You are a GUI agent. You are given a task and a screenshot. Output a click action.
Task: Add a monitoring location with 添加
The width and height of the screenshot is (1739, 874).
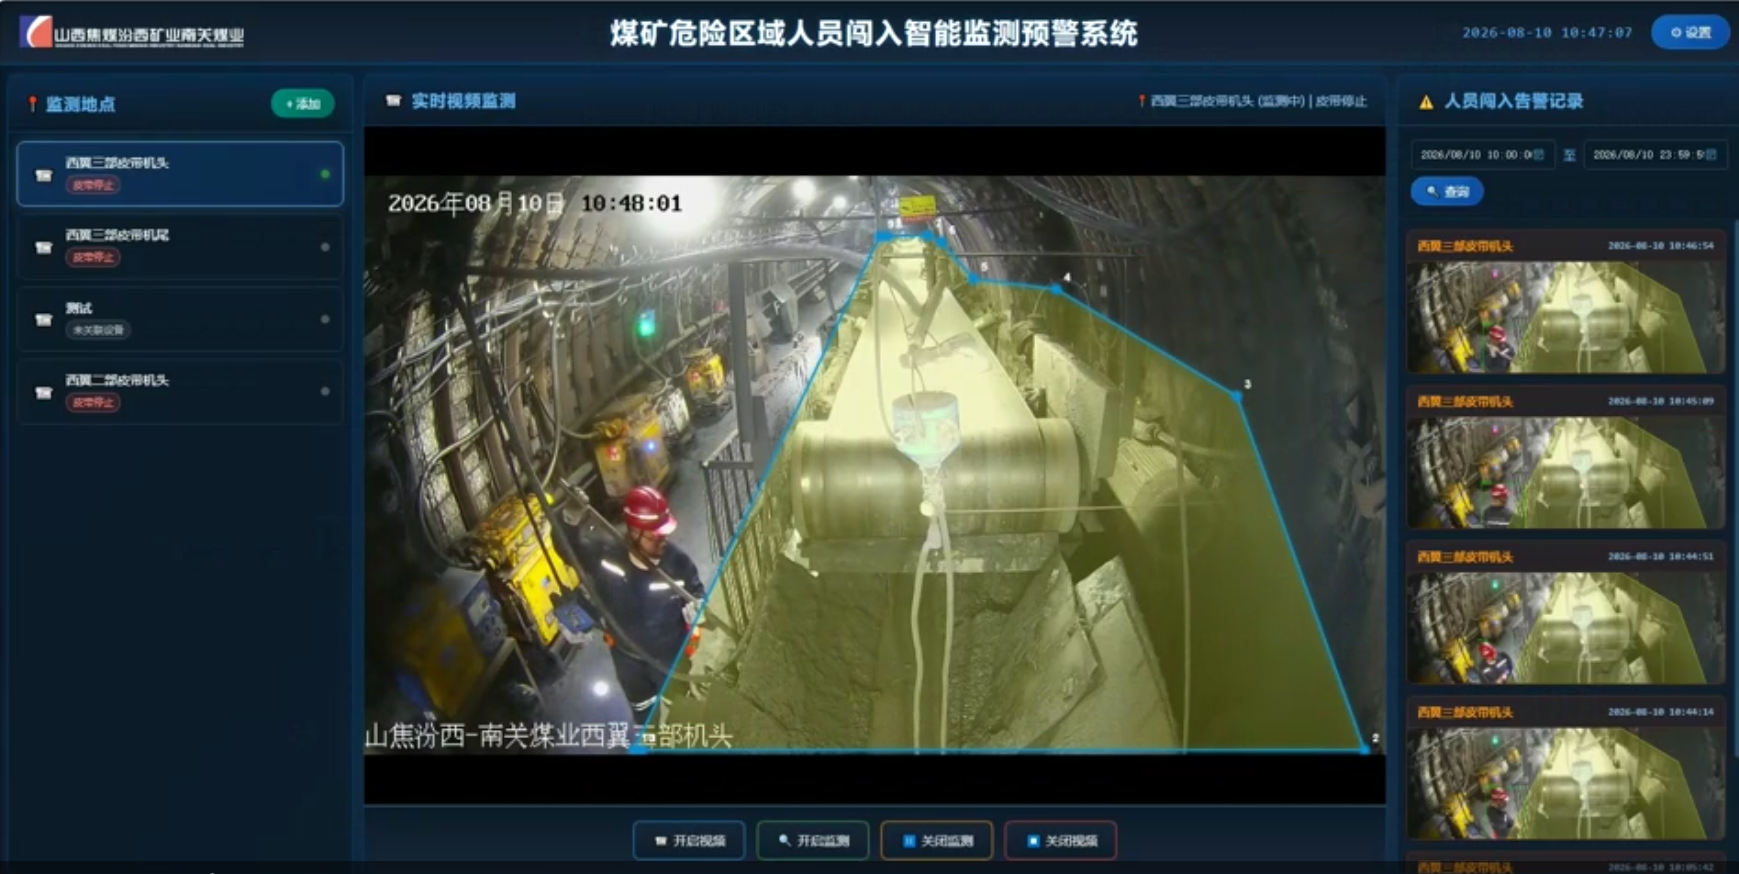tap(302, 104)
